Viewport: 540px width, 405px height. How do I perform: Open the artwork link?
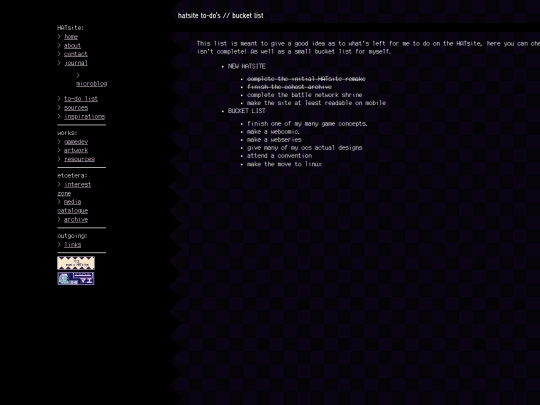click(76, 150)
